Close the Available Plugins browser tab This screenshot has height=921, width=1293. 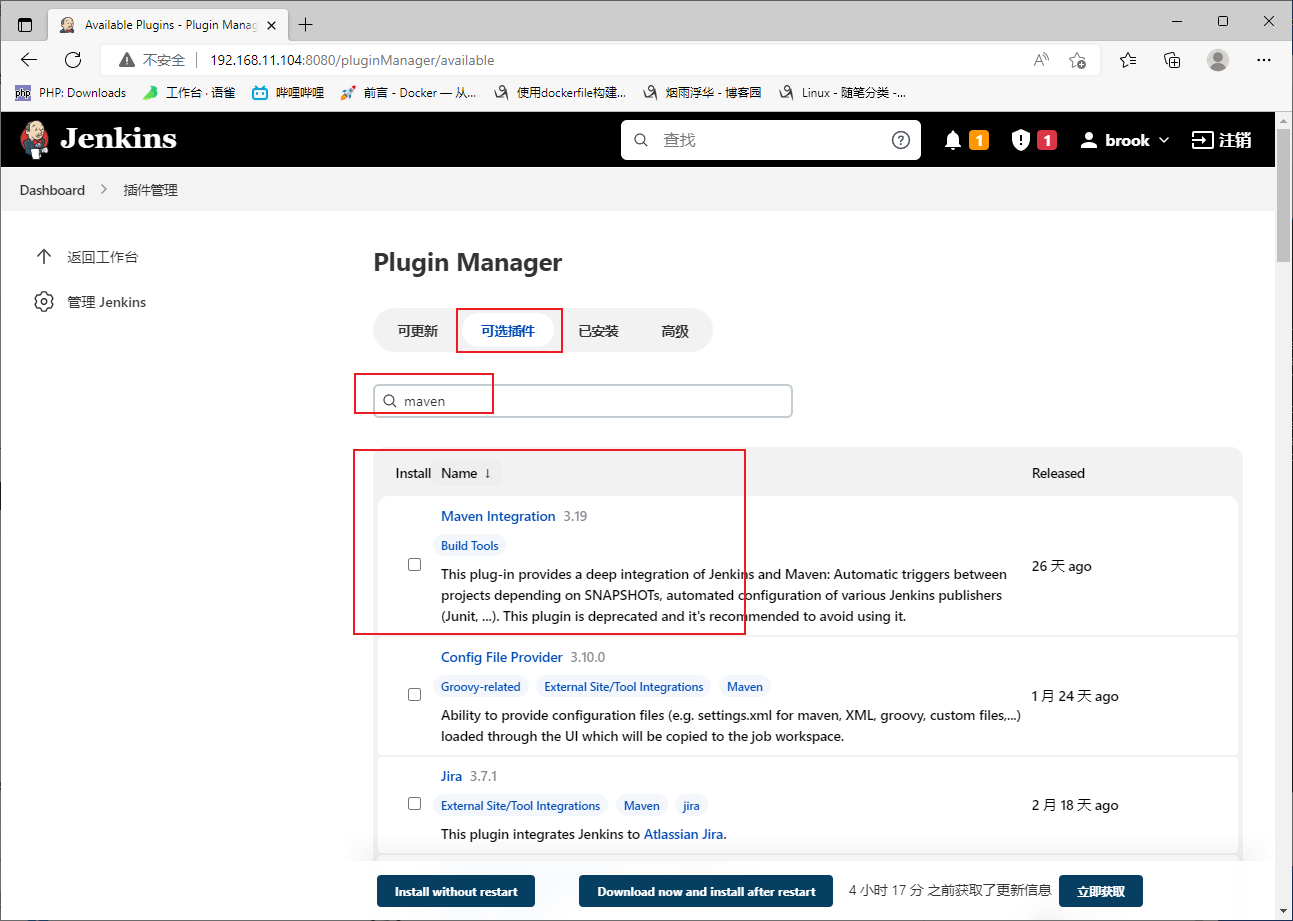click(273, 24)
